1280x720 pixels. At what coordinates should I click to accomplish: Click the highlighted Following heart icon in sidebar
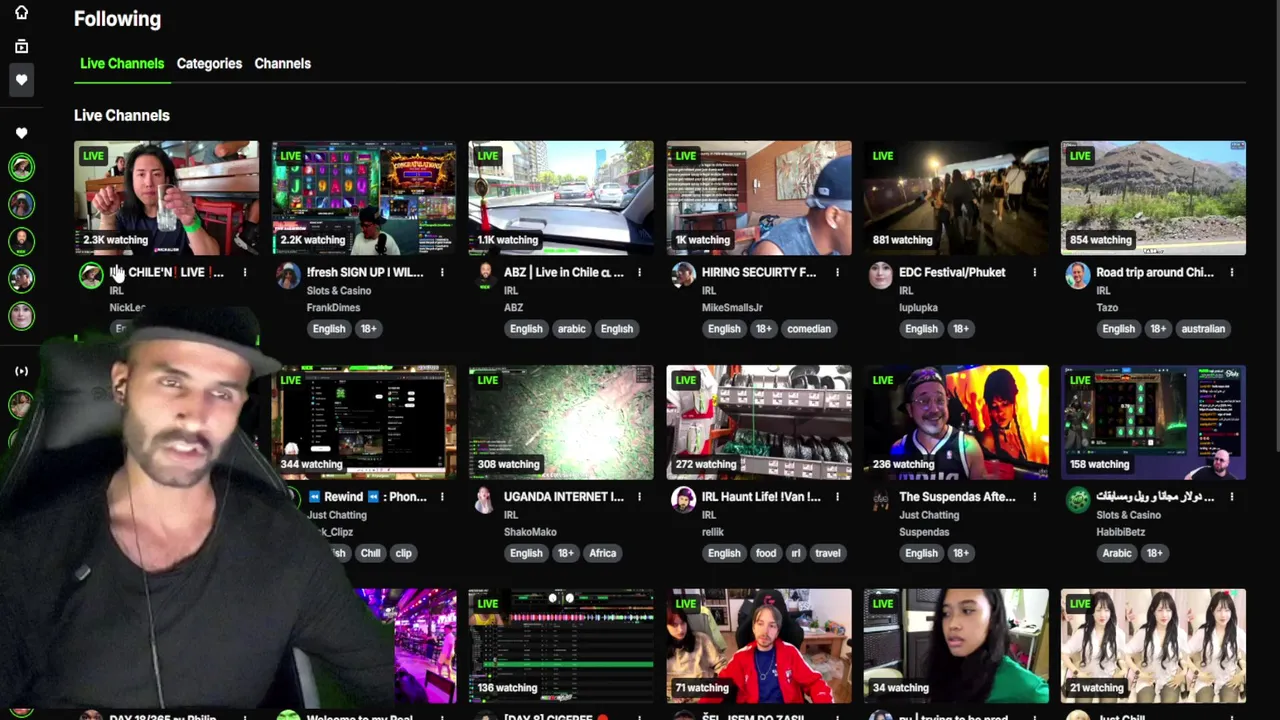click(21, 80)
